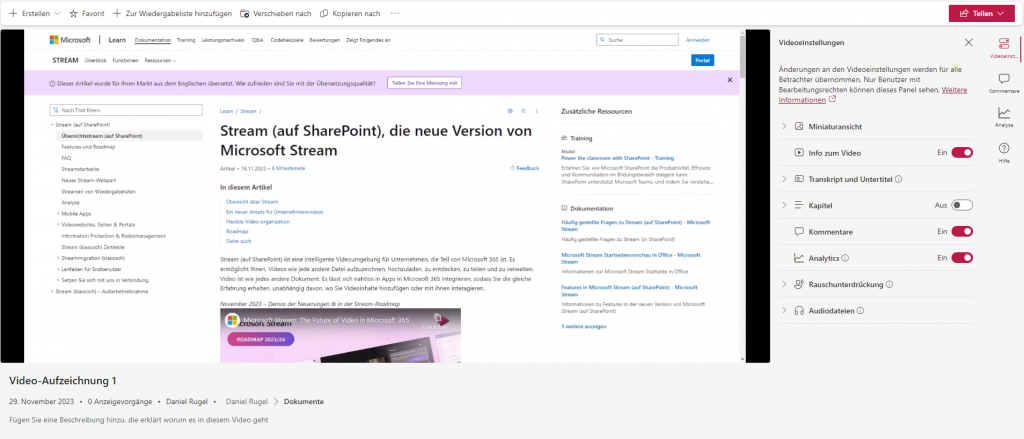Image resolution: width=1024 pixels, height=439 pixels.
Task: Click the Microsoft logo in the video
Action: 71,40
